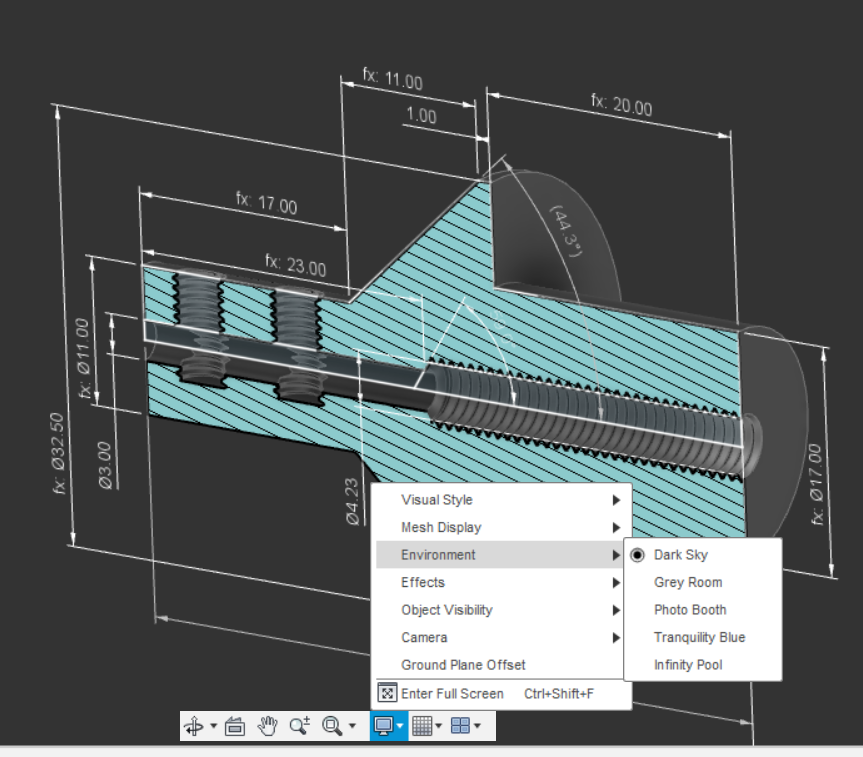
Task: Select the fx: 20.00 dimension
Action: (x=621, y=105)
